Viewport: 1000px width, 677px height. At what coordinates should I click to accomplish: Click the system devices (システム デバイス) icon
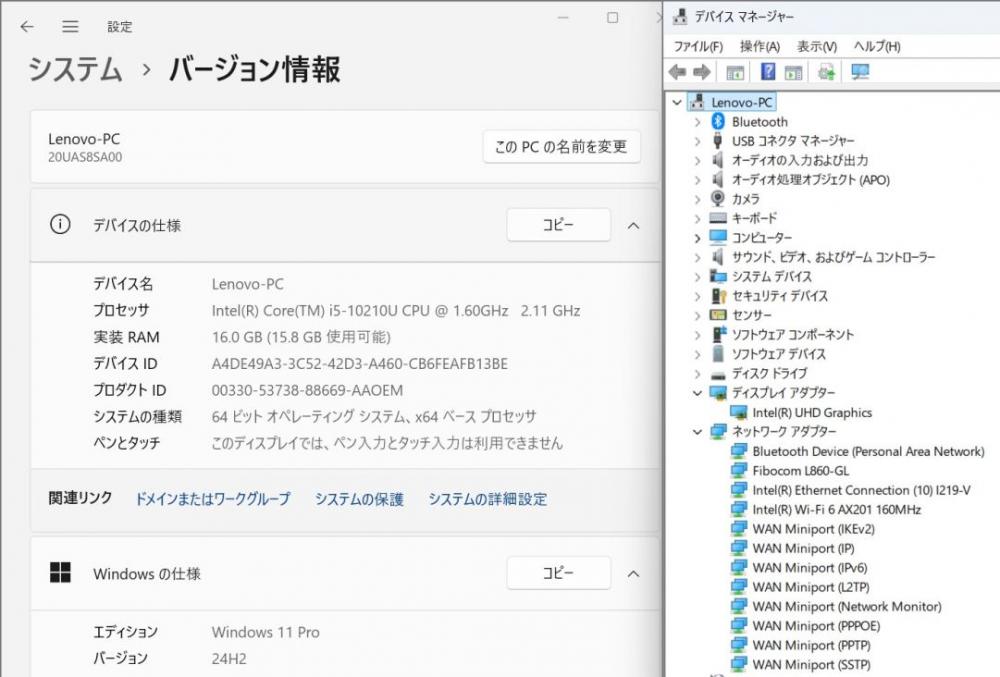click(x=718, y=276)
